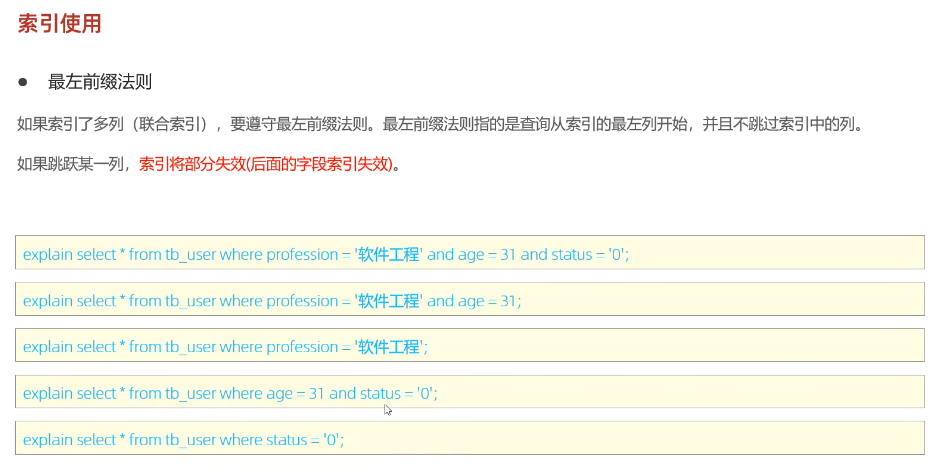Click the paragraph starting 如果索引了多列

[x=441, y=126]
